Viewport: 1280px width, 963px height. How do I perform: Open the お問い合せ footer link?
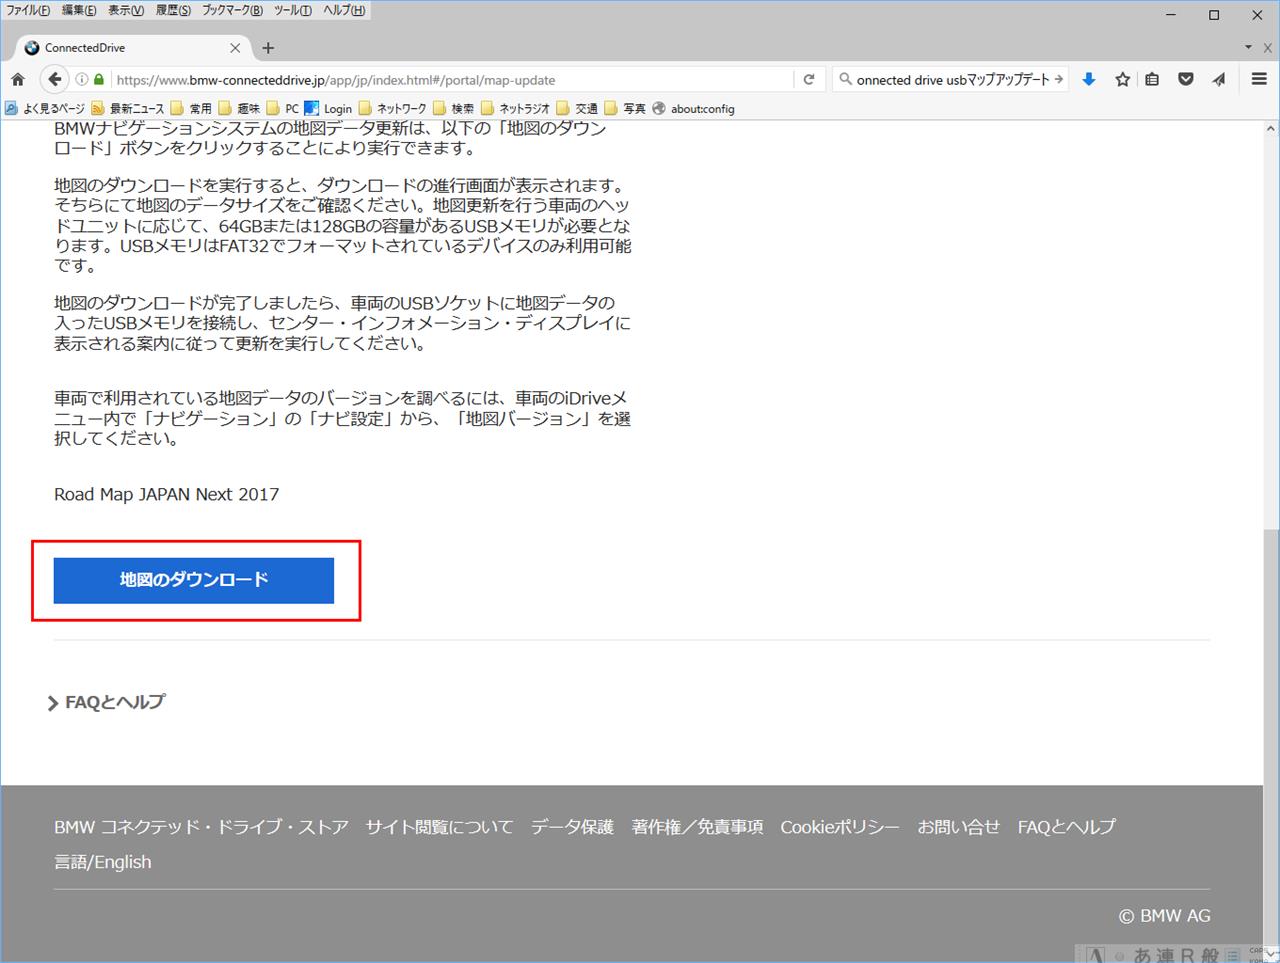(959, 827)
